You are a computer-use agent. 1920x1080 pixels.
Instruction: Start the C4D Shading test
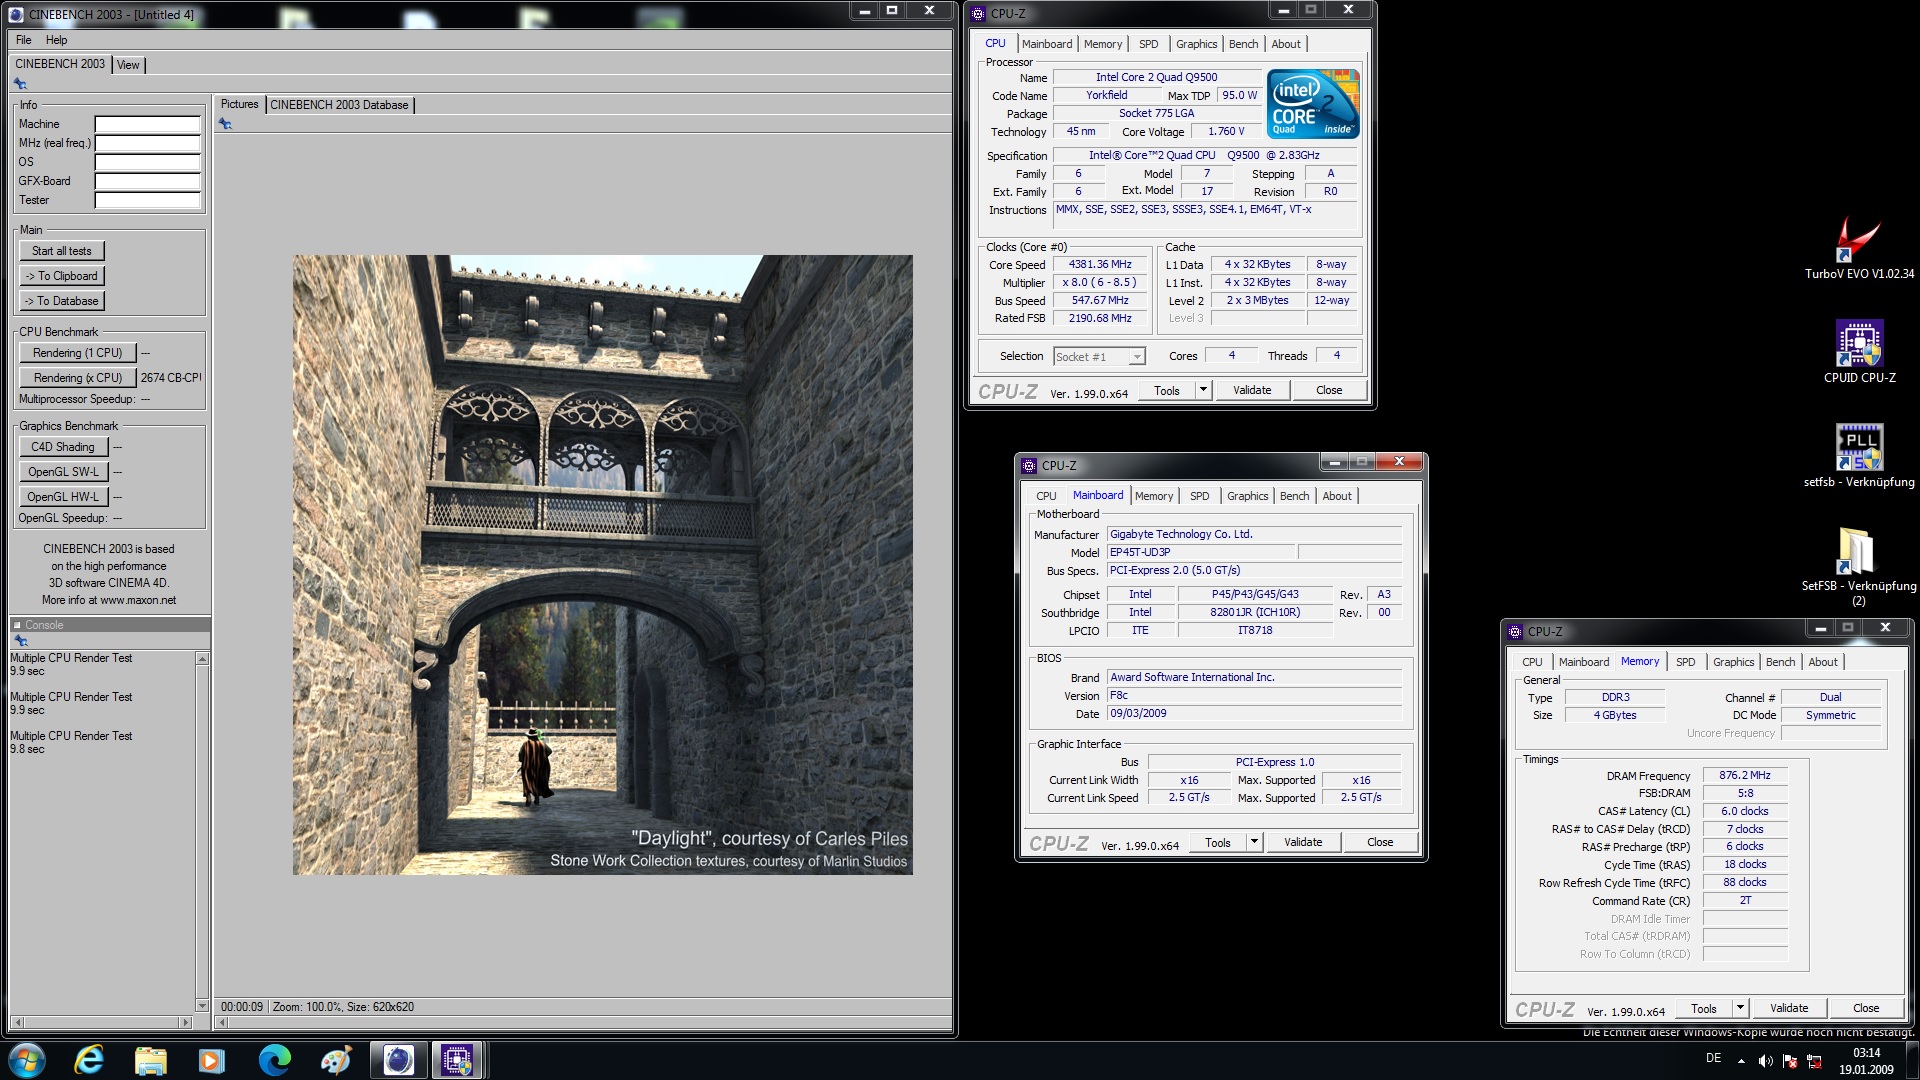(x=63, y=447)
